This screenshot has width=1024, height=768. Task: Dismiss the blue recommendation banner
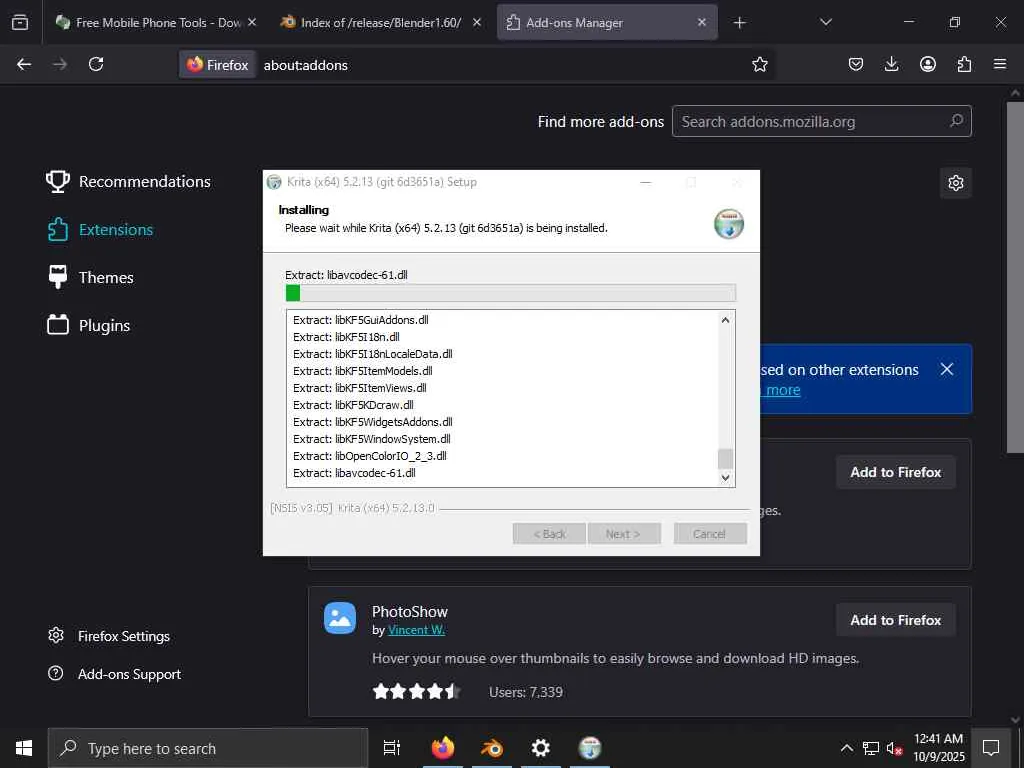click(946, 369)
